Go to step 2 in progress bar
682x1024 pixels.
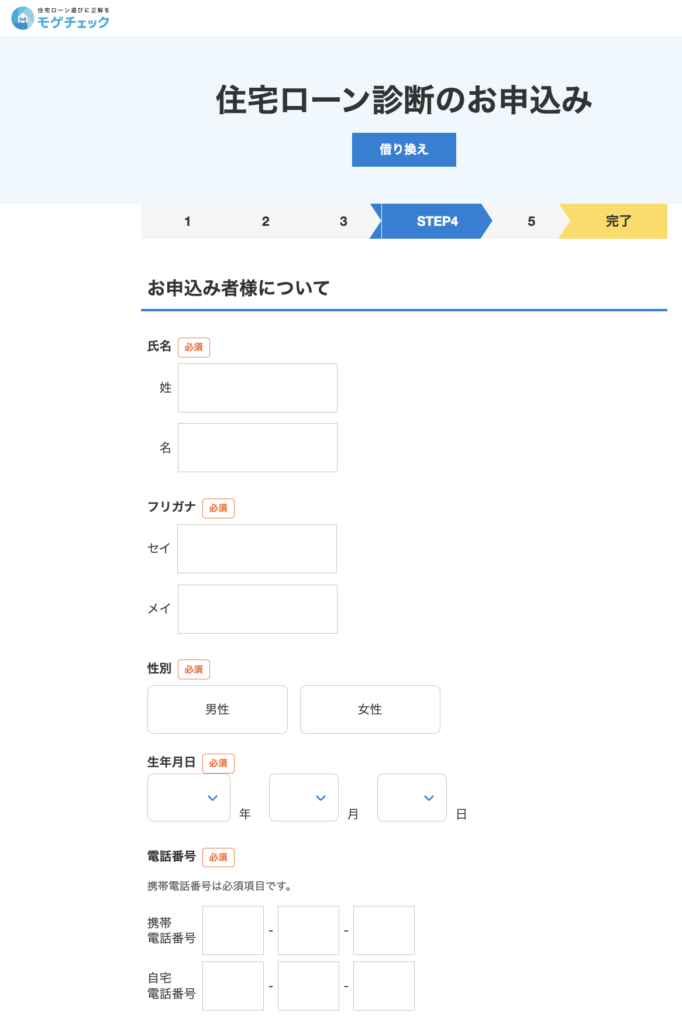click(x=265, y=221)
